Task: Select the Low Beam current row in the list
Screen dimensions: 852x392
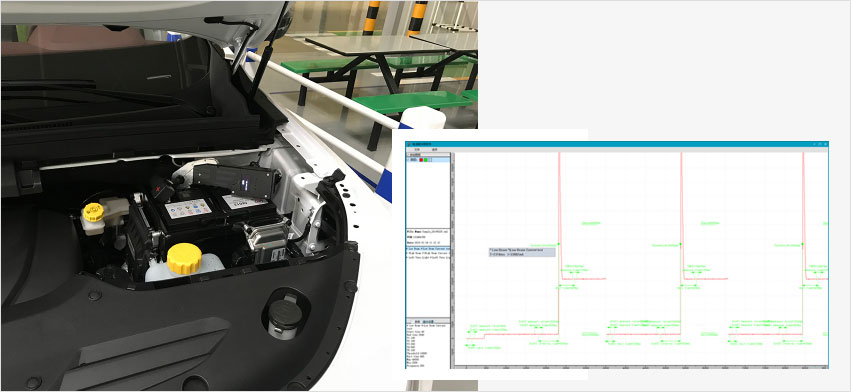Action: tap(428, 249)
